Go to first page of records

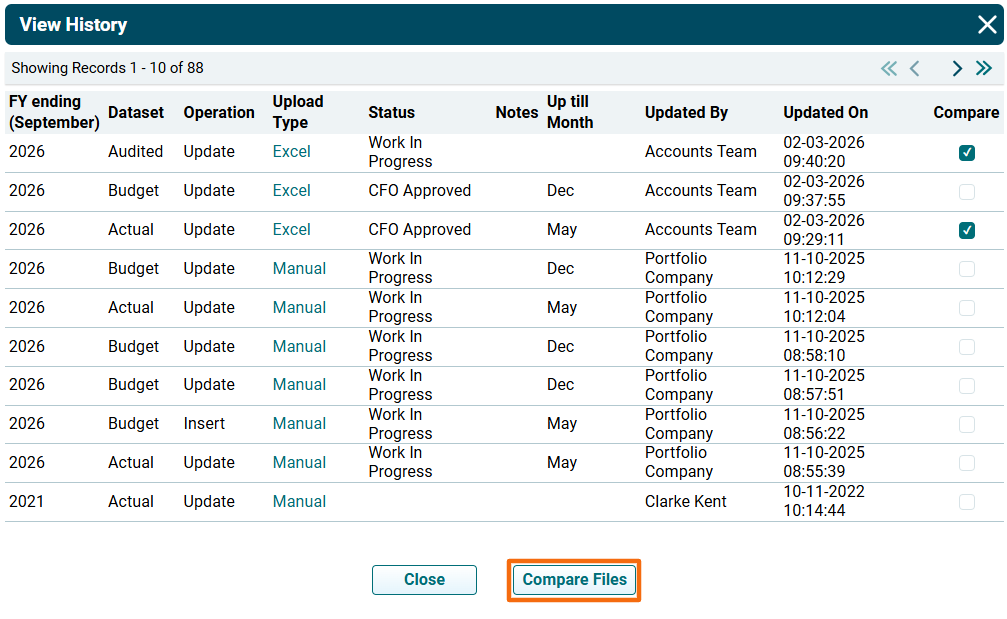pos(888,69)
